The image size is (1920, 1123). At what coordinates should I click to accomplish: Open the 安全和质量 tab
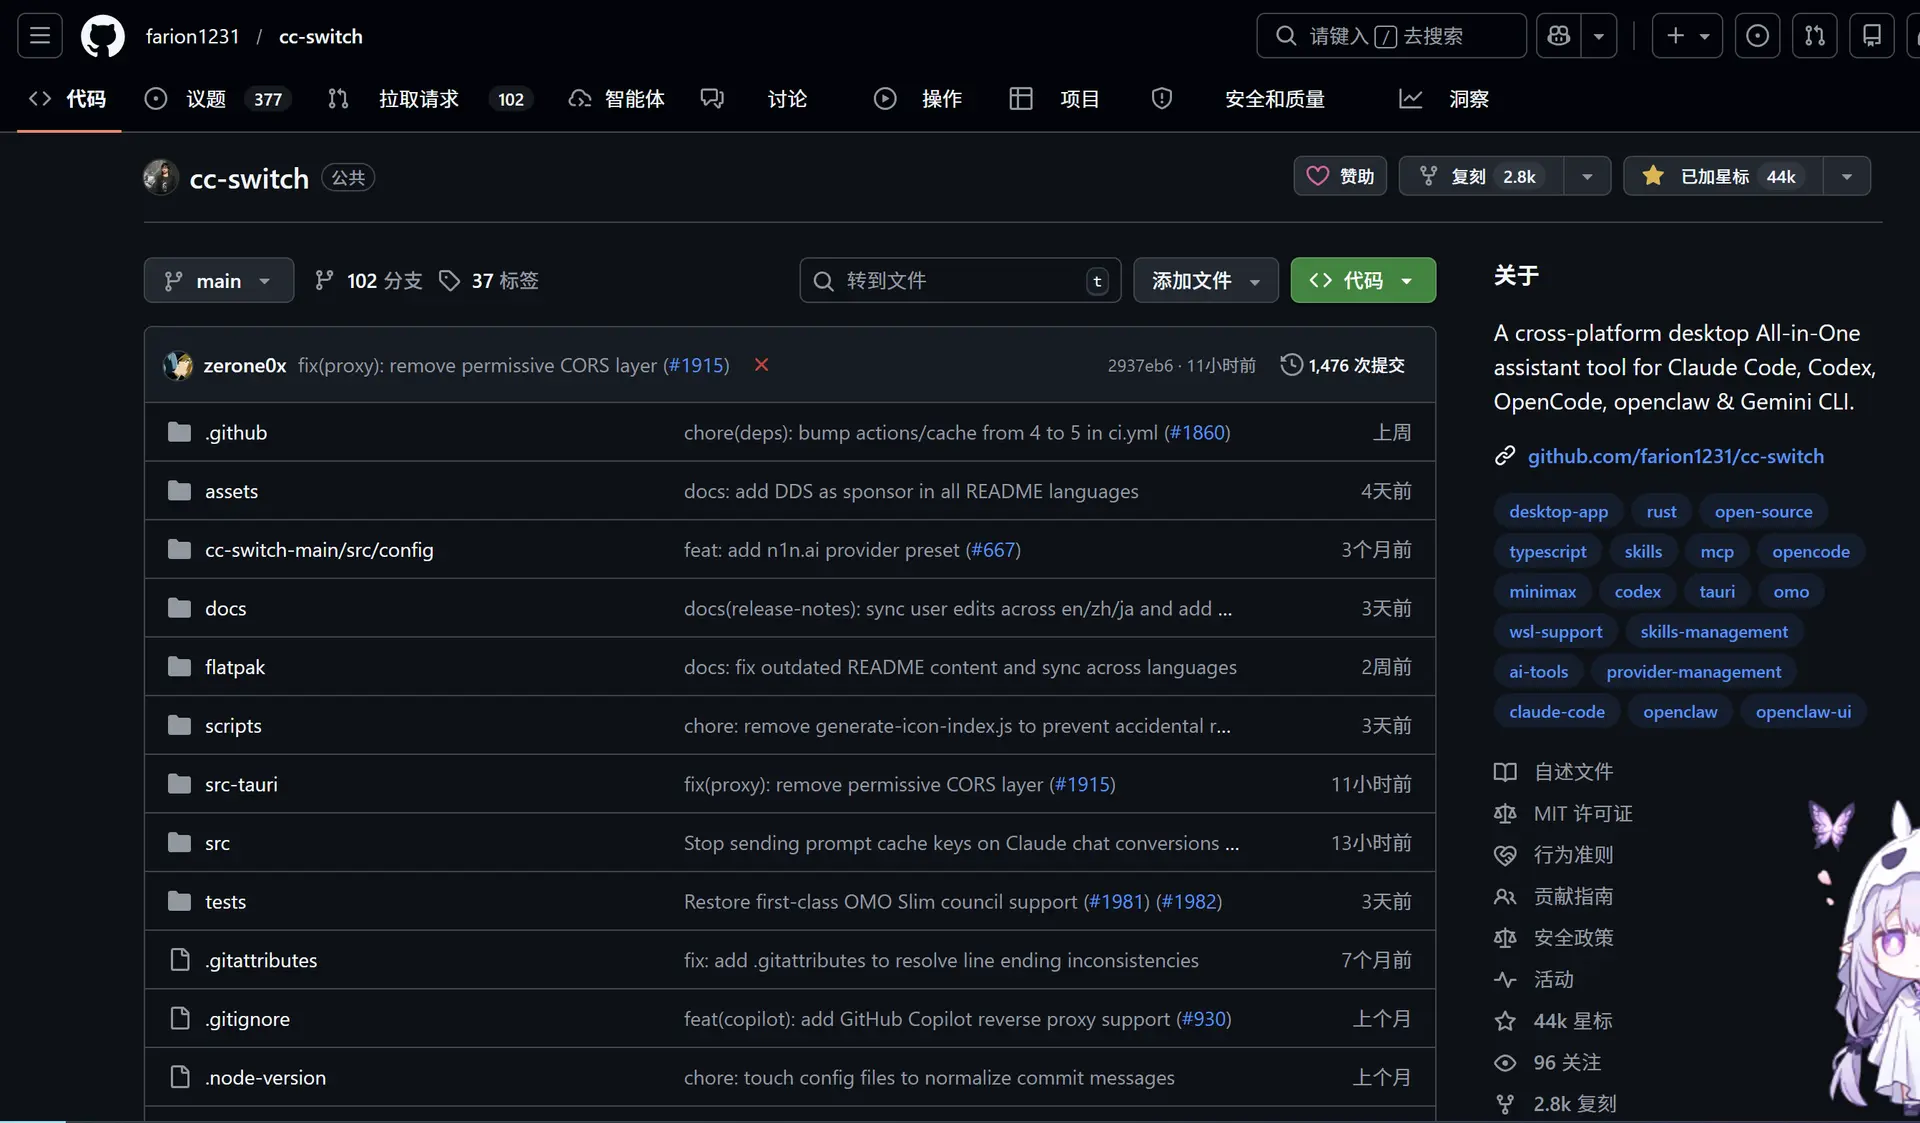pos(1239,98)
